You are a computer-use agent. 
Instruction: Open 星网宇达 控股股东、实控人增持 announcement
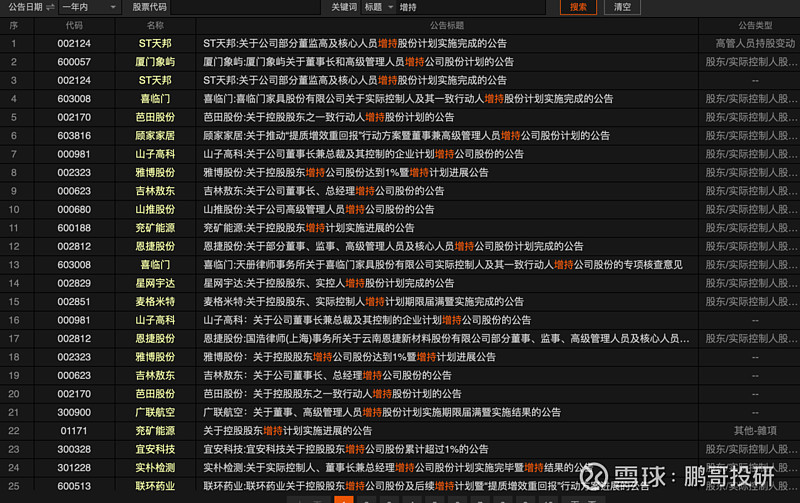pos(329,283)
